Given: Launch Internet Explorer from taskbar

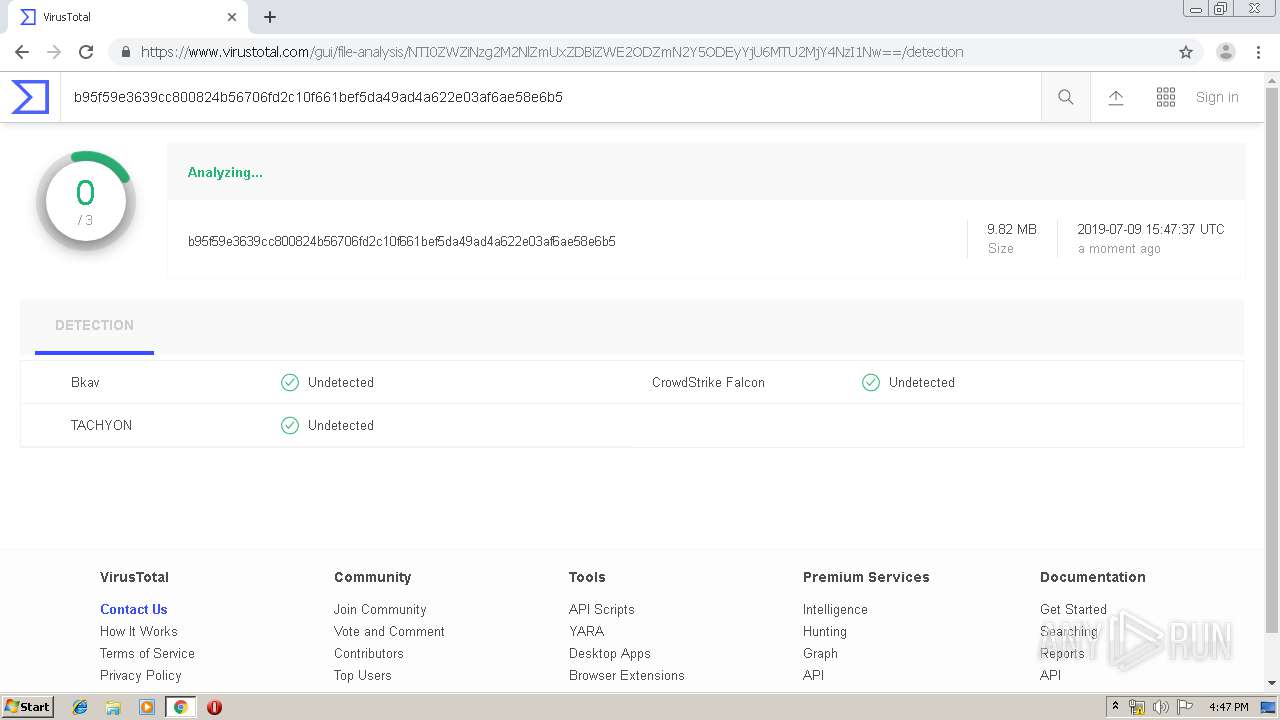Looking at the screenshot, I should pos(80,707).
